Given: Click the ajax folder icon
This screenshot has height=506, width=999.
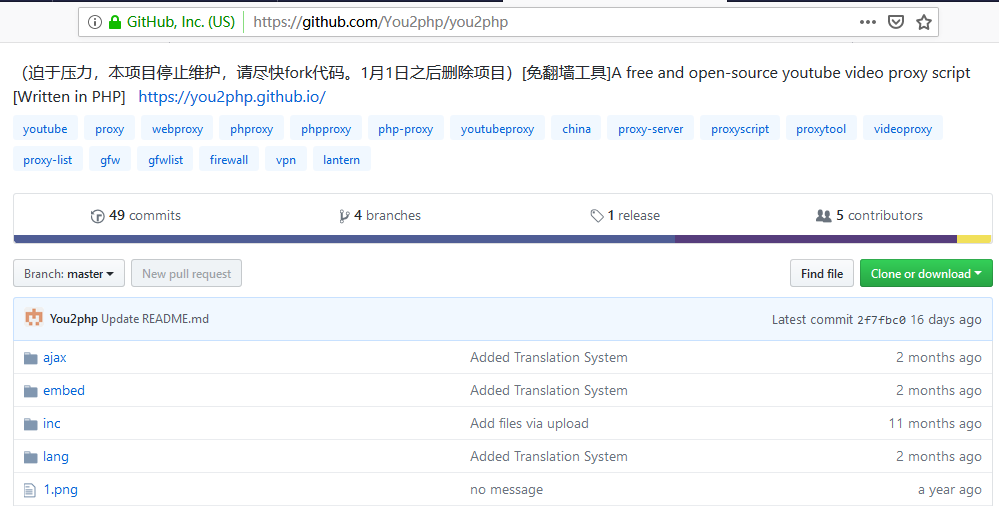Looking at the screenshot, I should (31, 358).
